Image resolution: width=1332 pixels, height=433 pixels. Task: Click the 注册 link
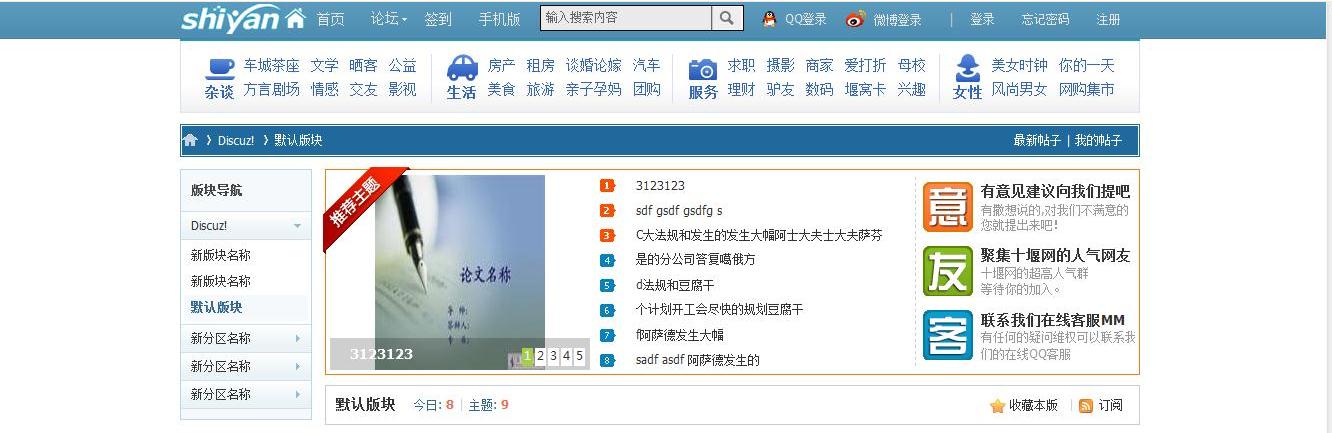(1108, 19)
